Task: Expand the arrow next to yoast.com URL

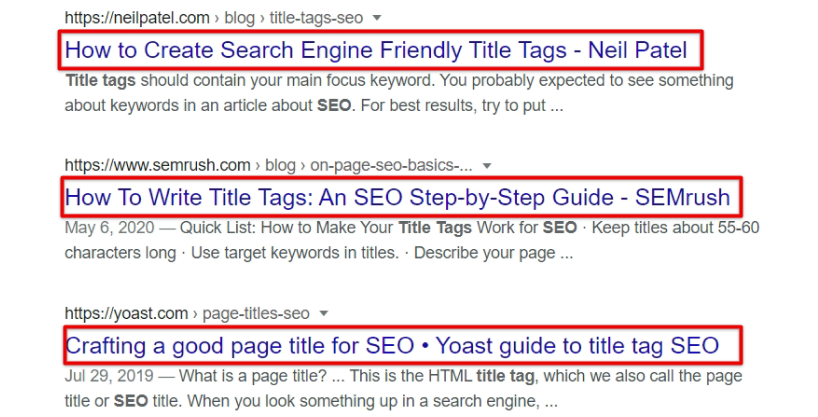Action: (322, 313)
